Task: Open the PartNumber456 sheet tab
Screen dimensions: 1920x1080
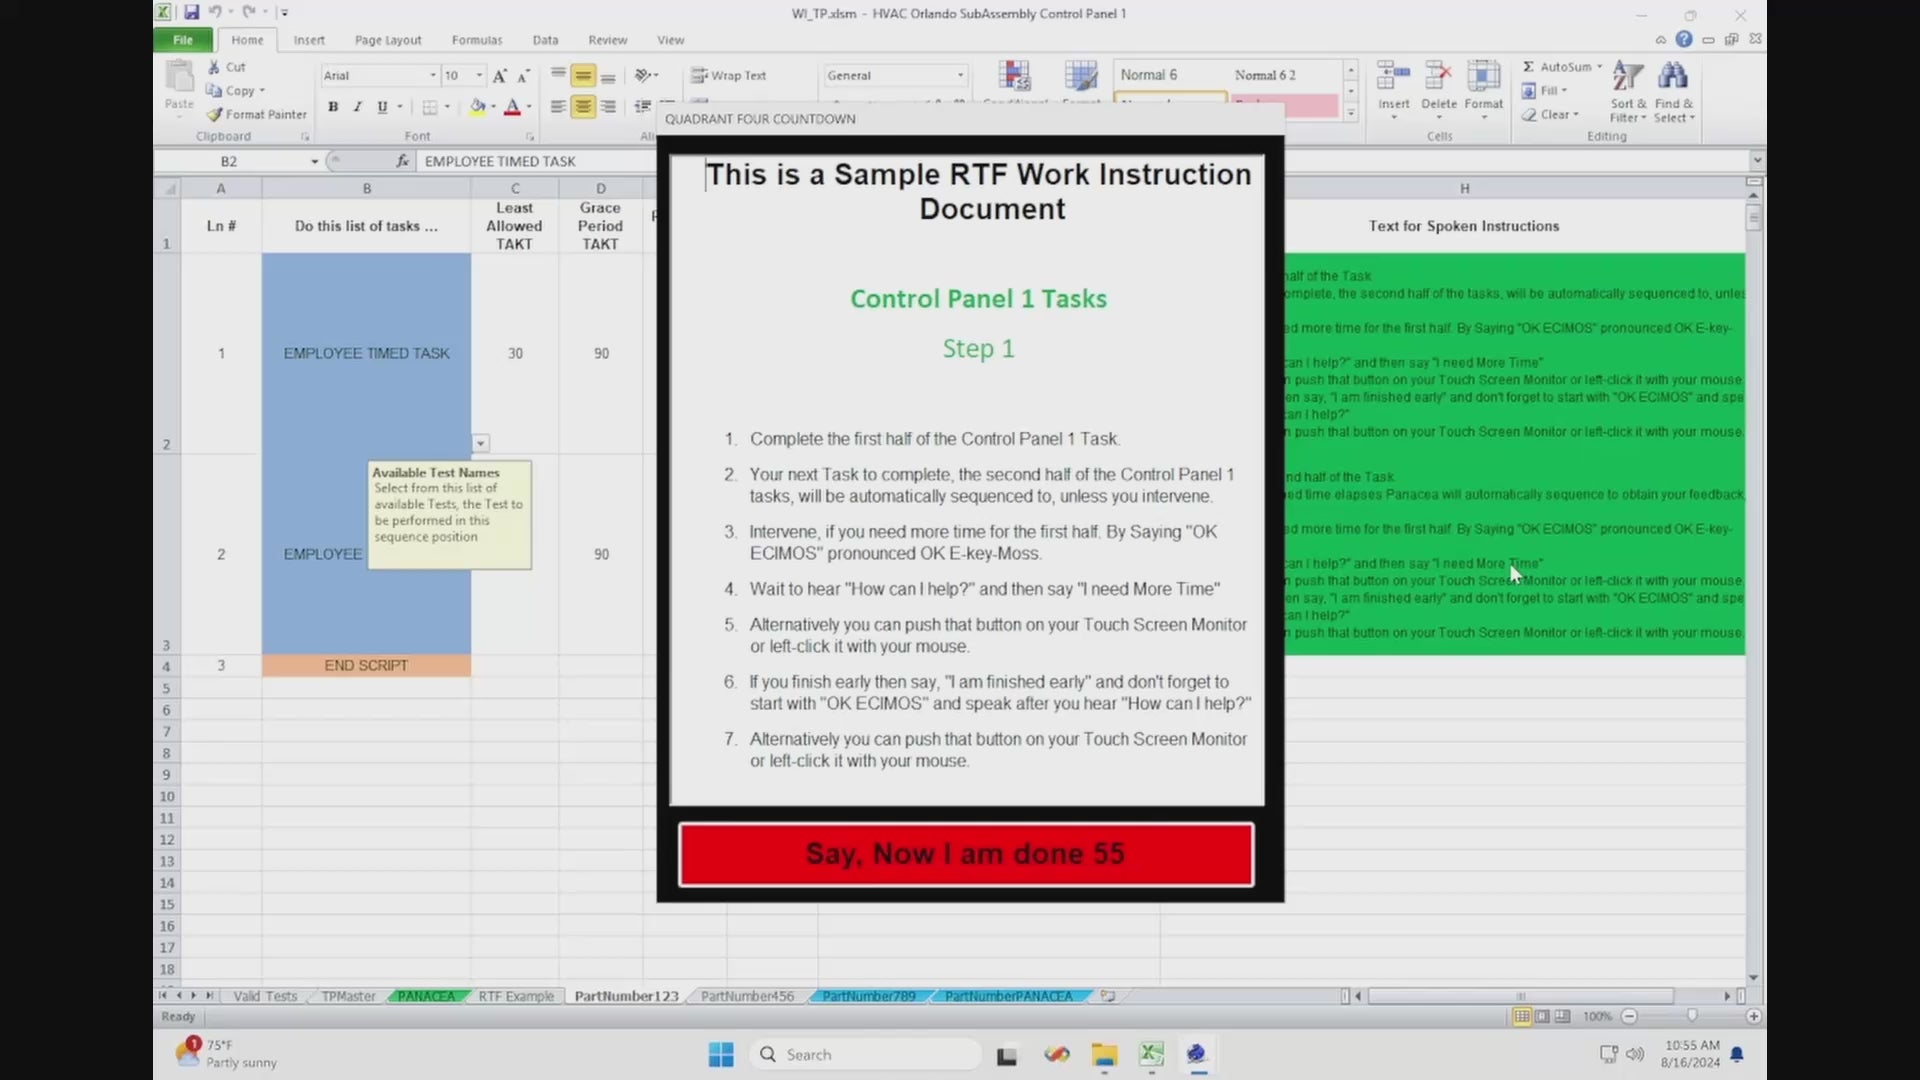Action: point(747,996)
